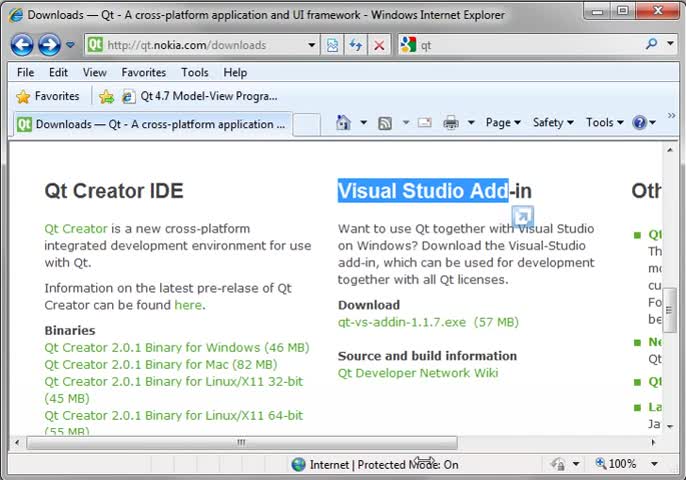Expand the address bar history dropdown
The height and width of the screenshot is (480, 686).
pyautogui.click(x=312, y=45)
